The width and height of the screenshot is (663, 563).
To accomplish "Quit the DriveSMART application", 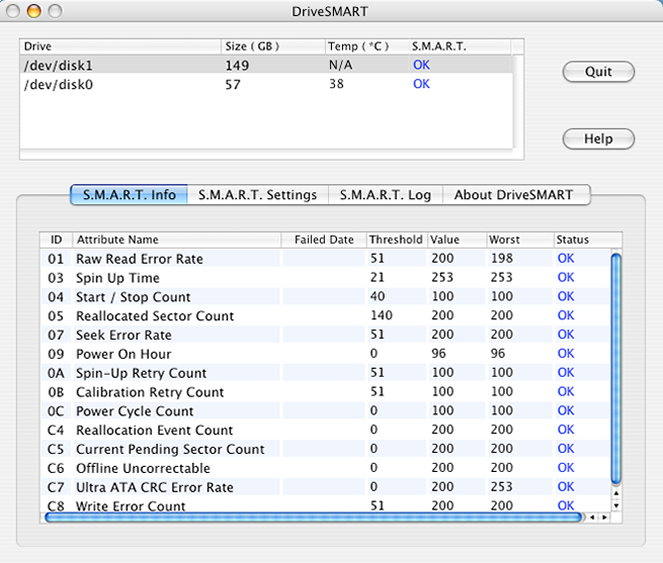I will tap(598, 71).
